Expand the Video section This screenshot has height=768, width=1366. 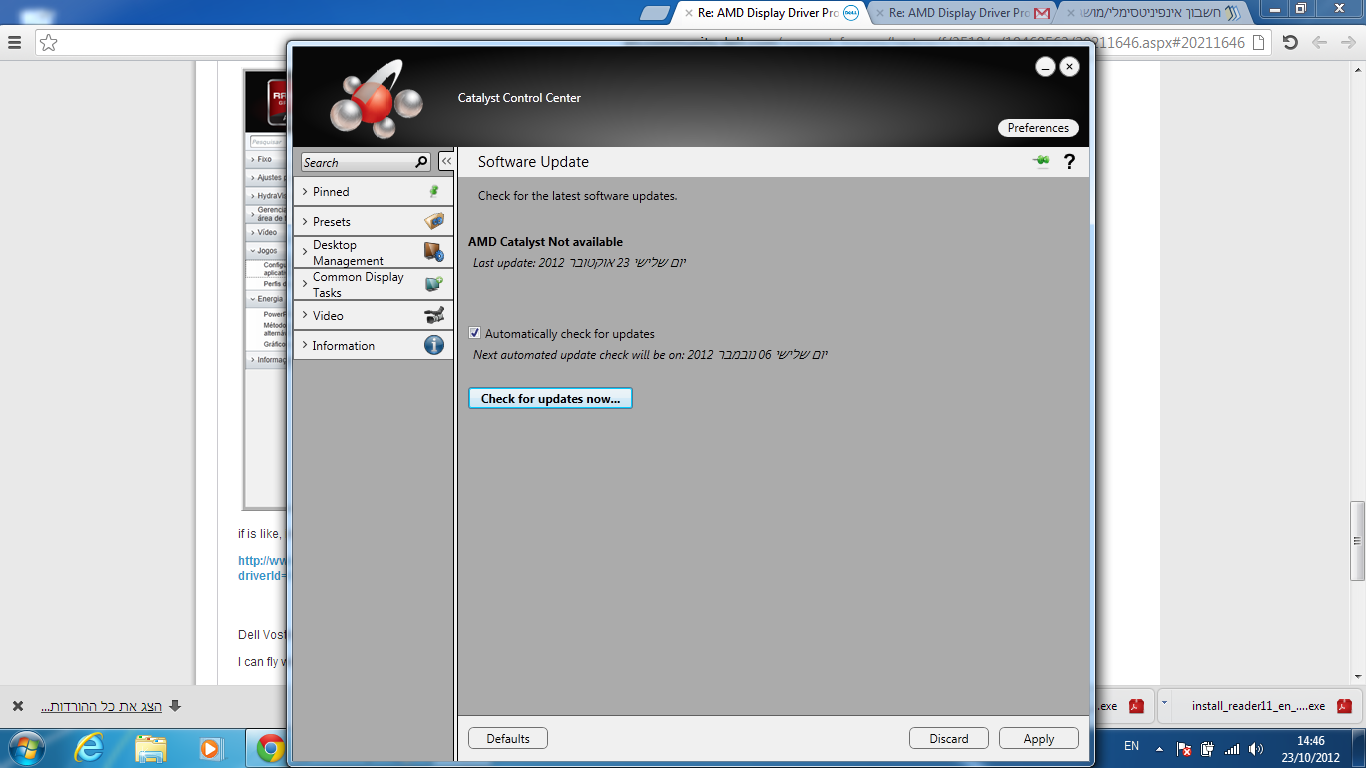point(373,315)
